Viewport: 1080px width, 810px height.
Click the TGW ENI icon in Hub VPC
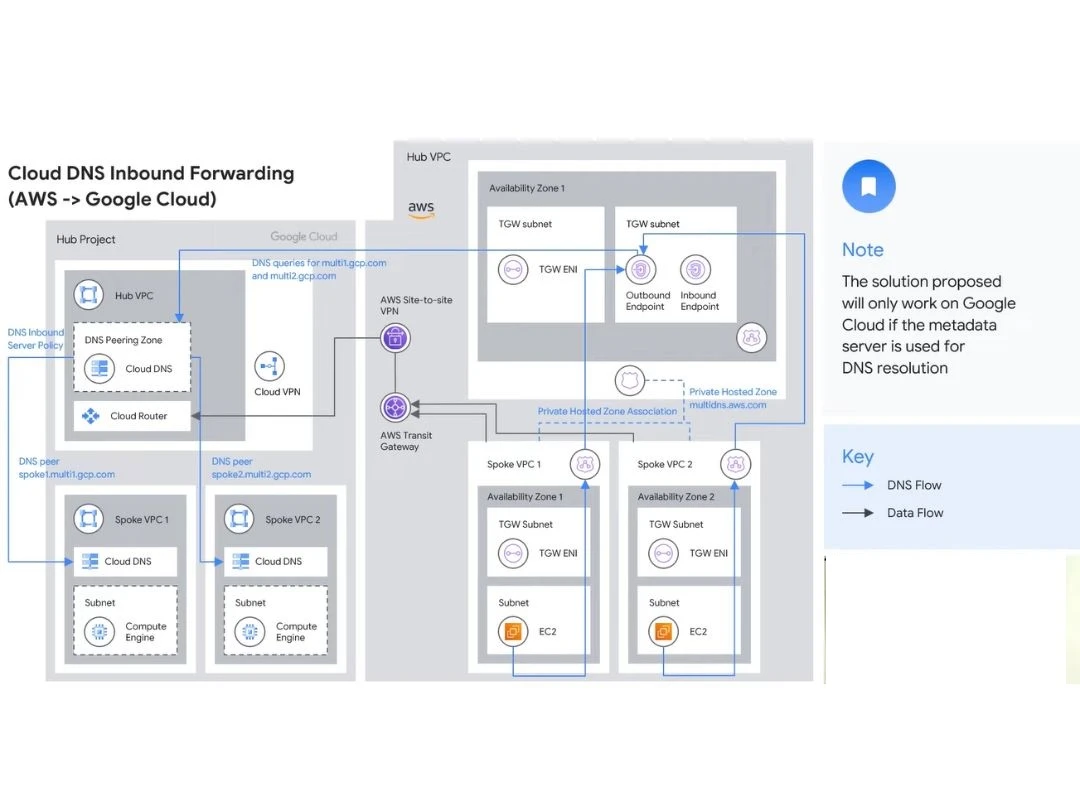tap(514, 269)
